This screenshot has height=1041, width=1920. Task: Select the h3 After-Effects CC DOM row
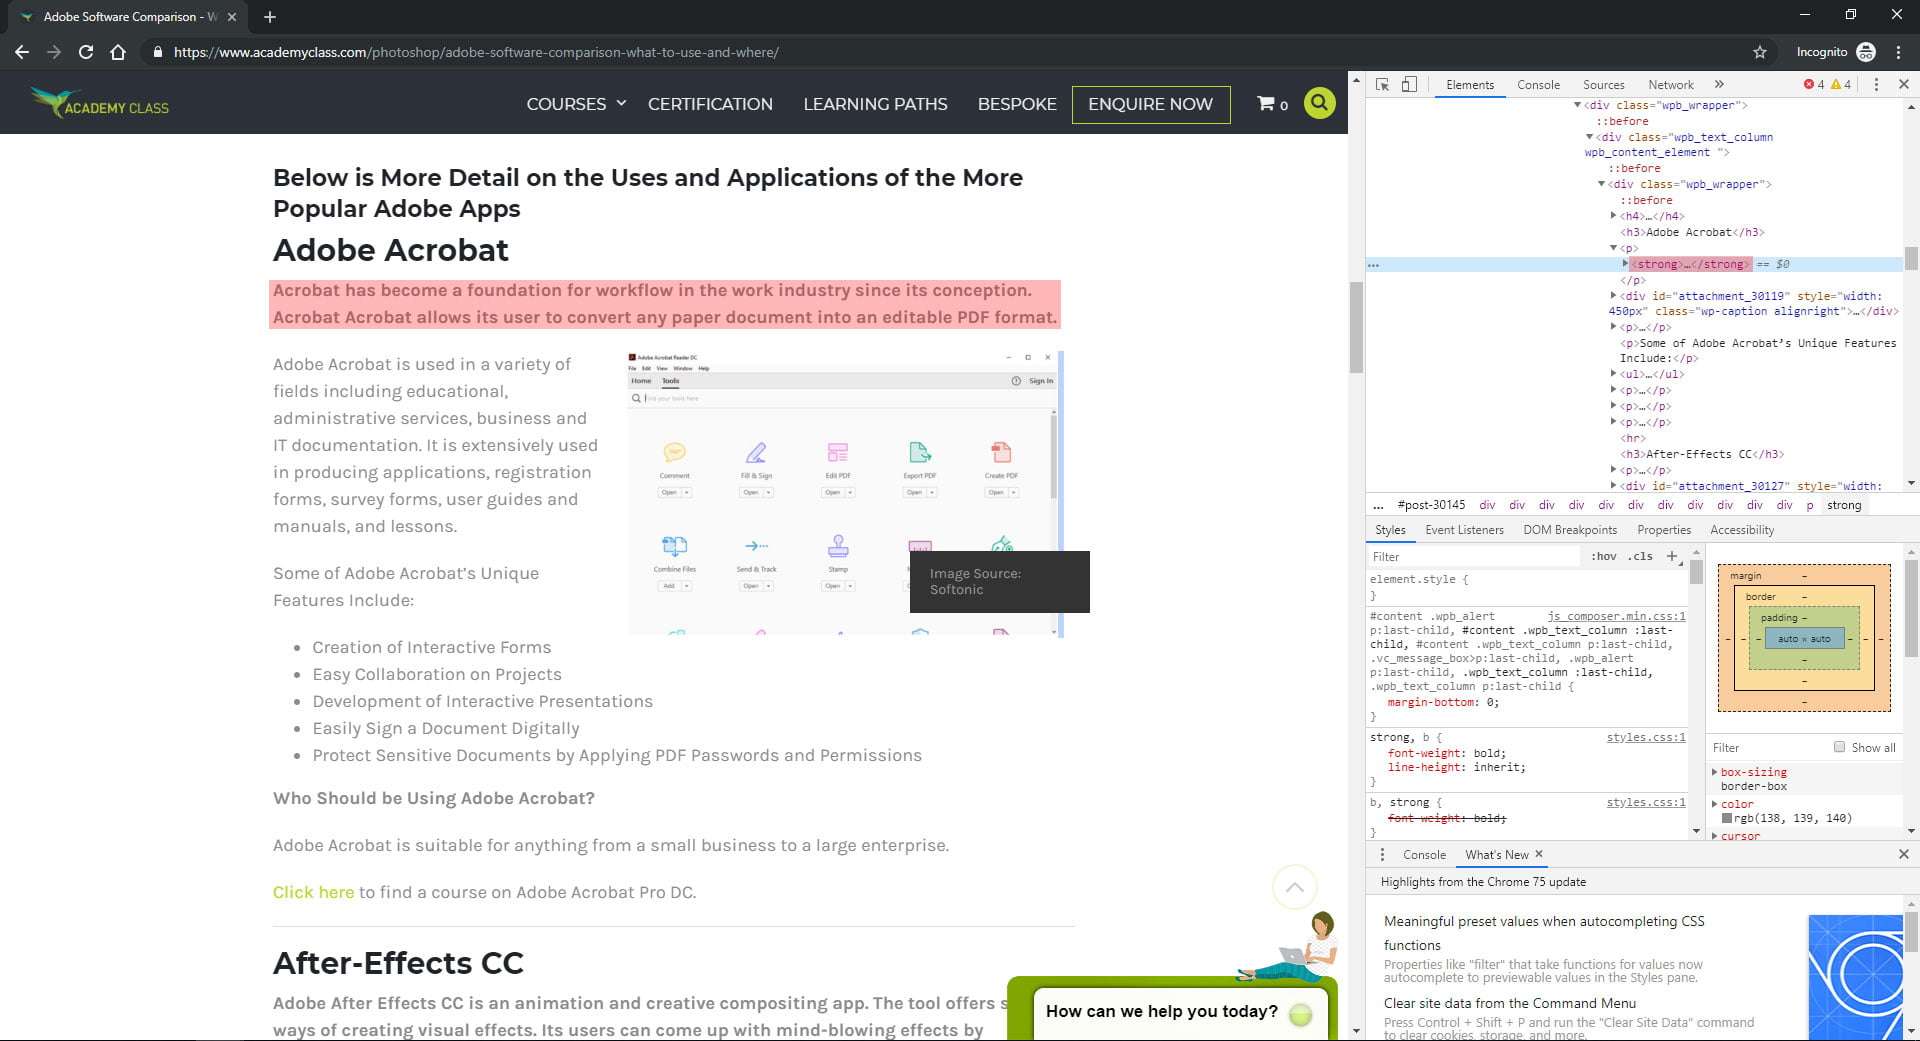[1702, 454]
